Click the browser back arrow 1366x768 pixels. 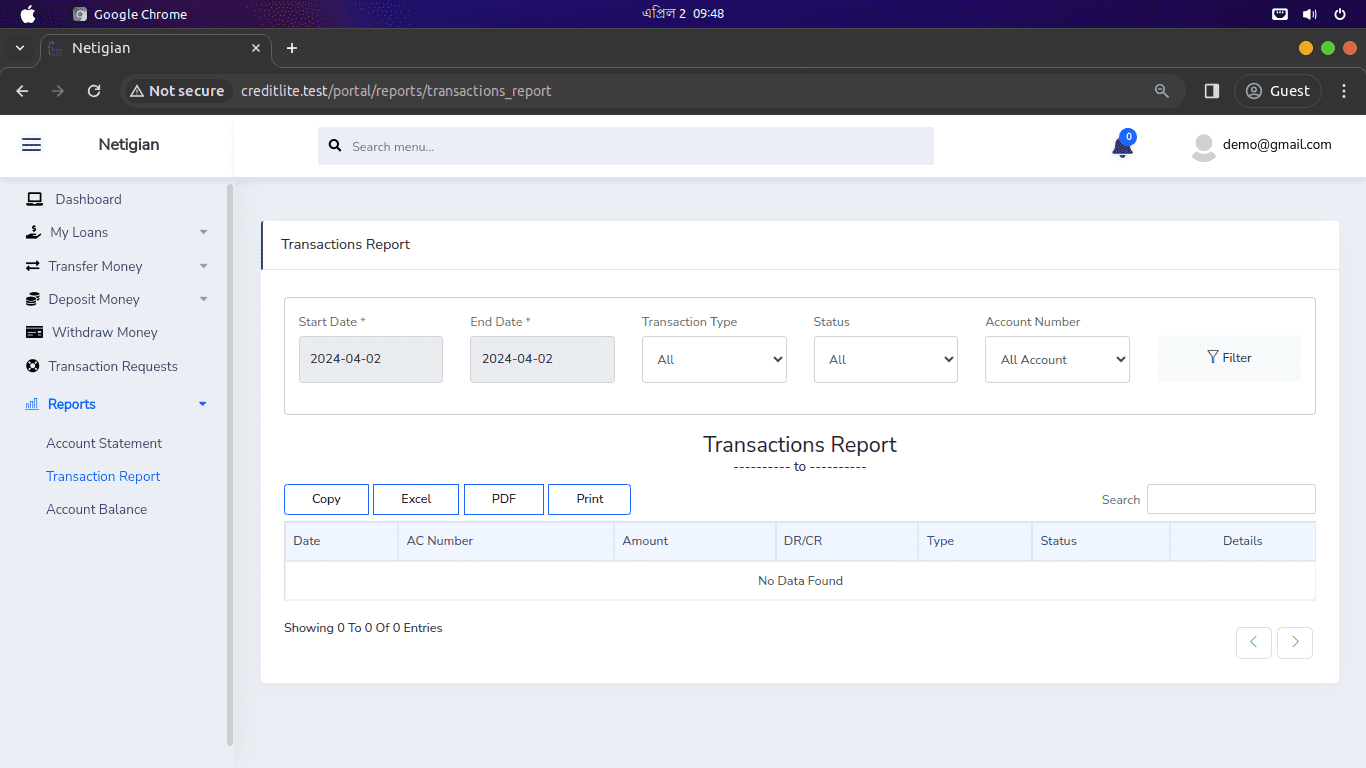pyautogui.click(x=22, y=91)
